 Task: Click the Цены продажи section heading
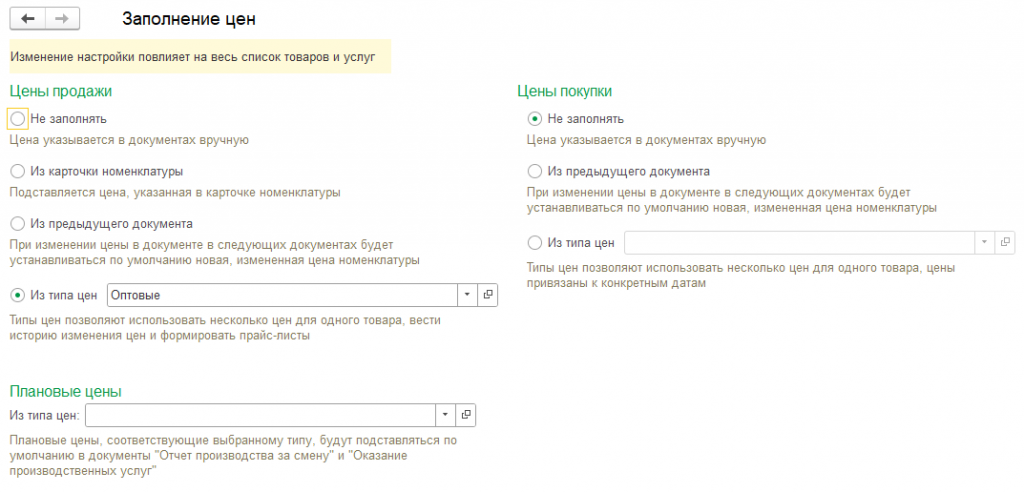[x=61, y=91]
